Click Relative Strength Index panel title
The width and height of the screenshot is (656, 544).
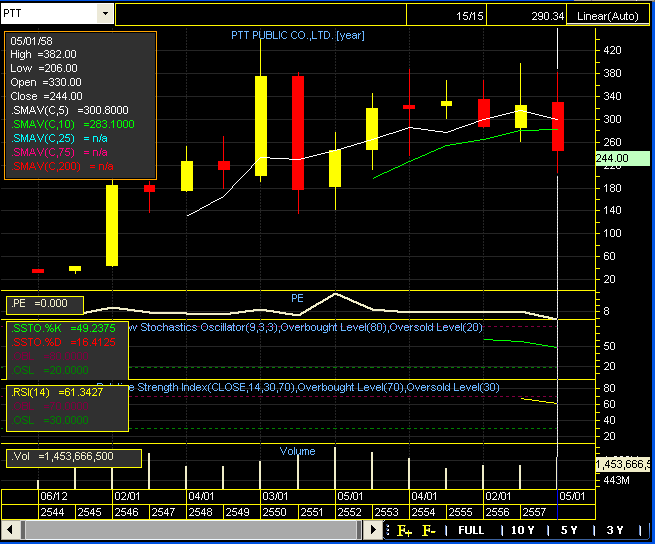tap(298, 387)
